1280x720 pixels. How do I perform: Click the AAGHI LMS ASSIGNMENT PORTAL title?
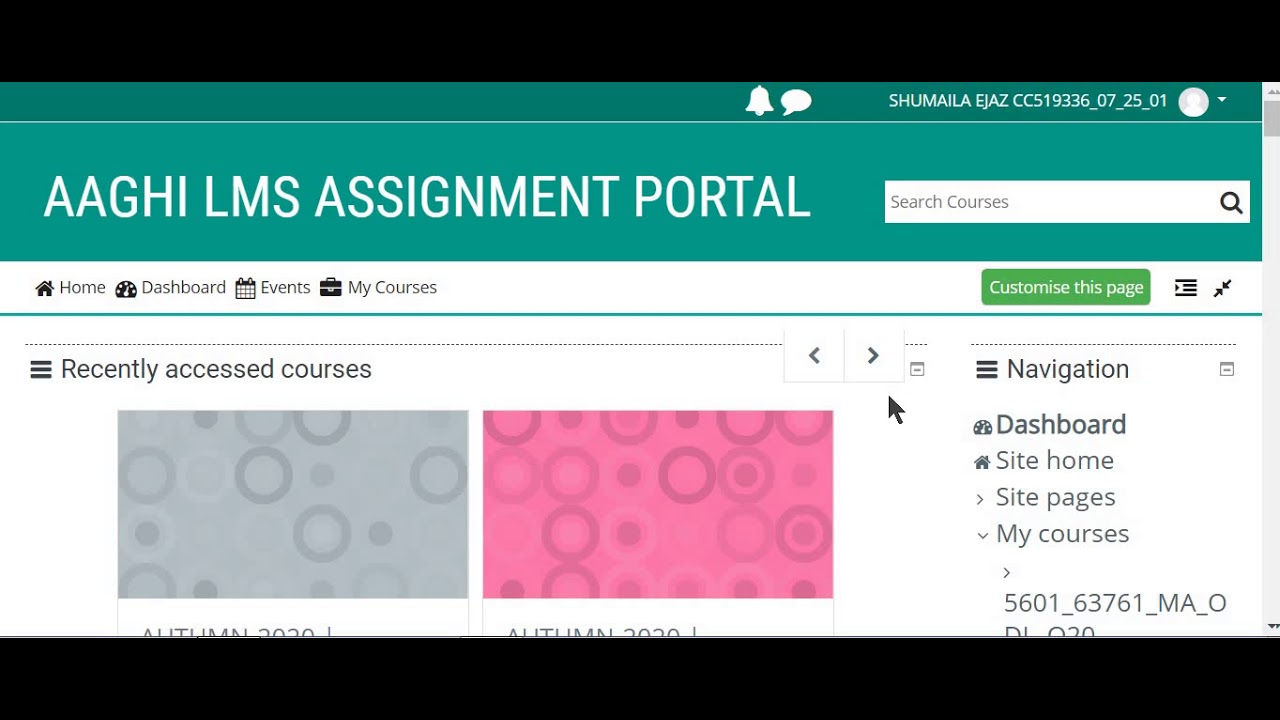pos(427,197)
